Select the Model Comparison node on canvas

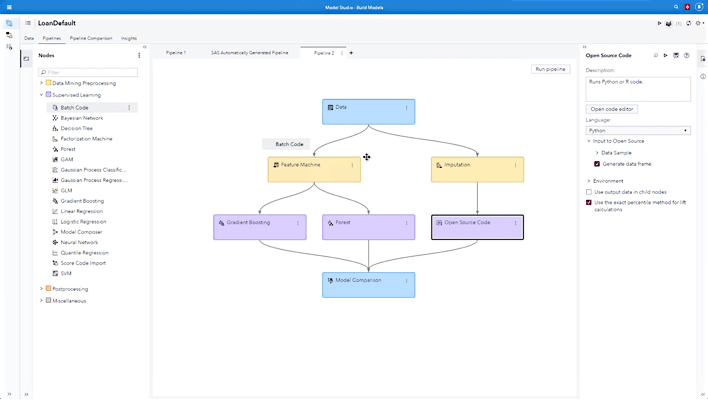click(368, 285)
